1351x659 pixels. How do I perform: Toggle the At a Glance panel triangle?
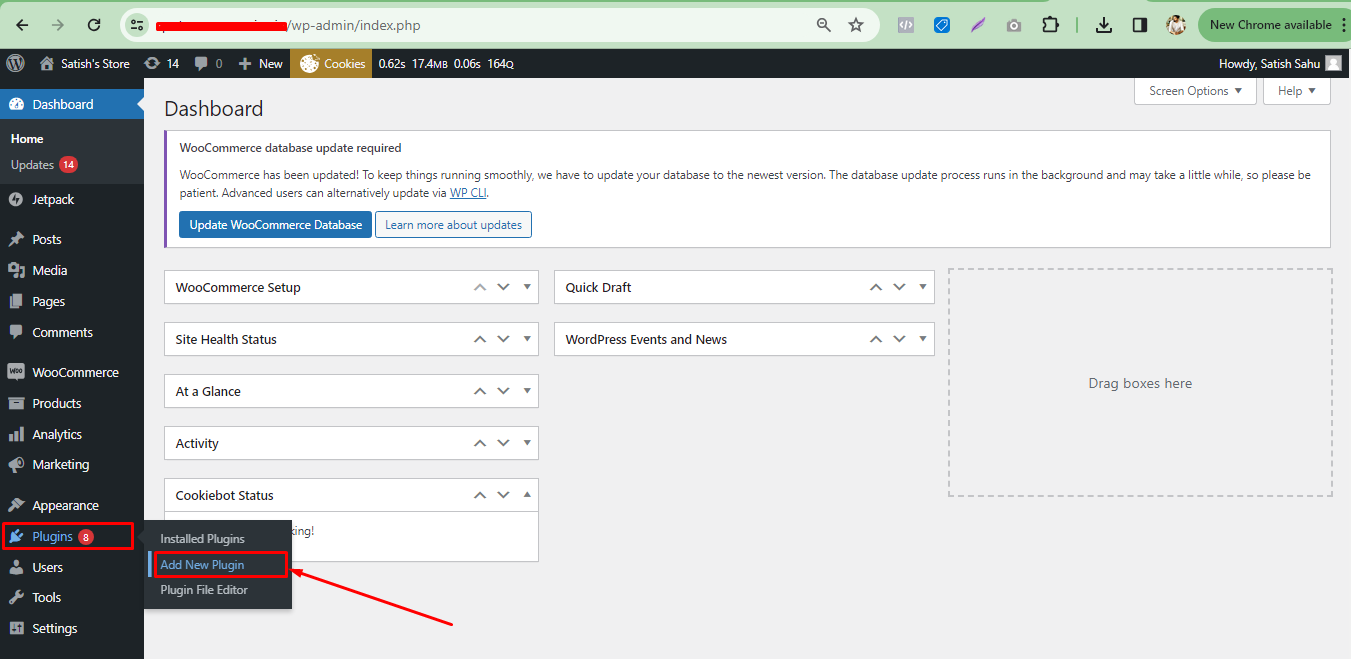click(x=527, y=391)
